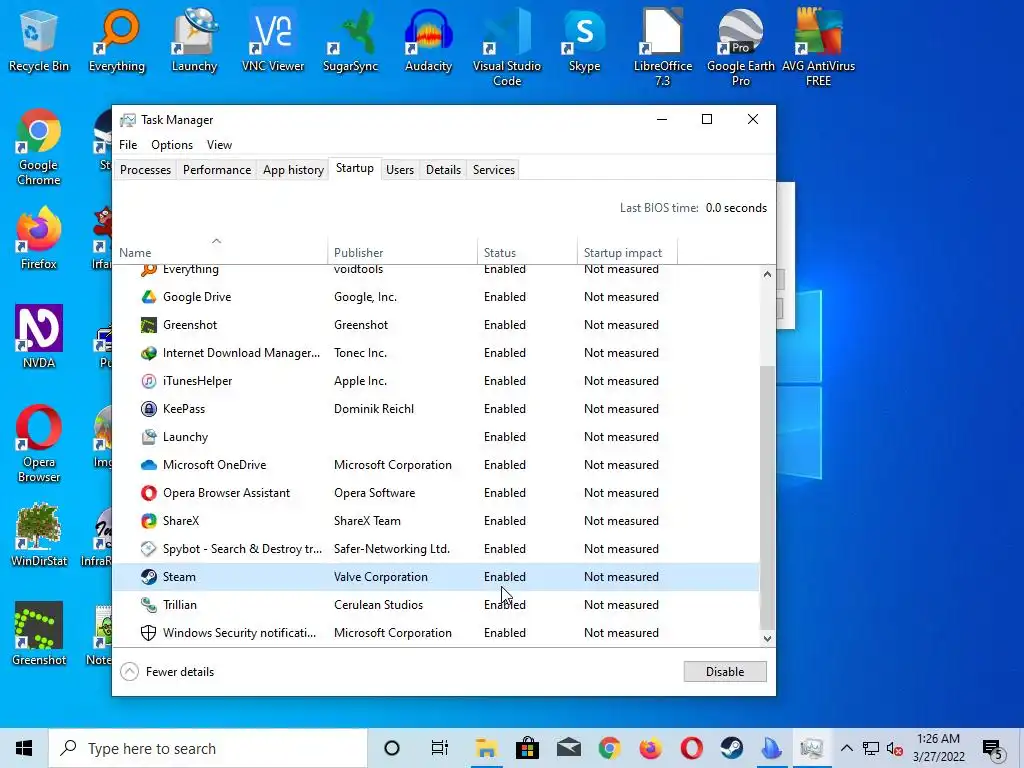Screen dimensions: 1024x768
Task: Select the Google Earth Pro desktop icon
Action: point(741,47)
